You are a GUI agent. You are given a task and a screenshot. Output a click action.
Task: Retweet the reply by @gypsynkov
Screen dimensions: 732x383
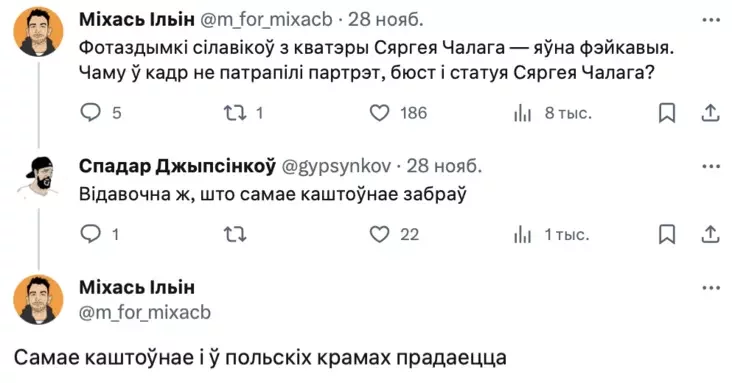point(235,234)
